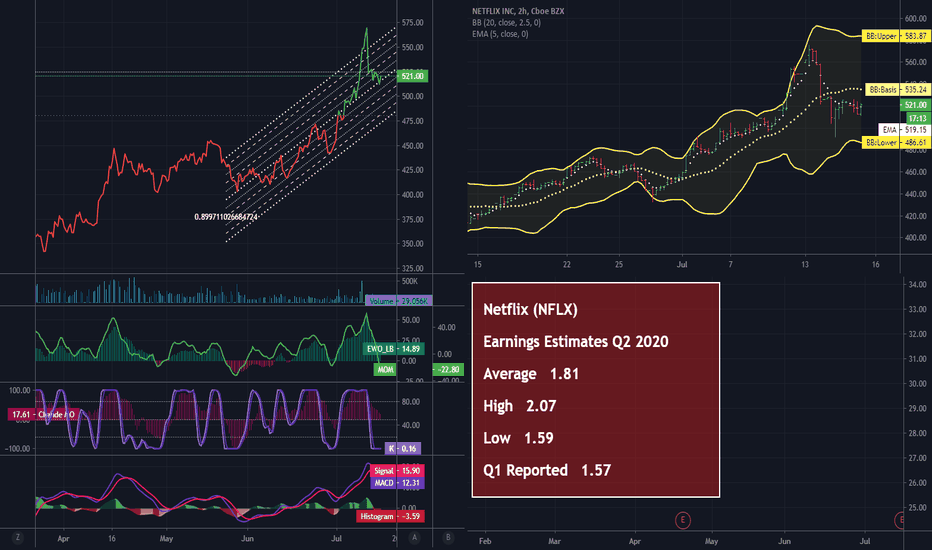Click the 500K volume axis label

click(x=410, y=281)
